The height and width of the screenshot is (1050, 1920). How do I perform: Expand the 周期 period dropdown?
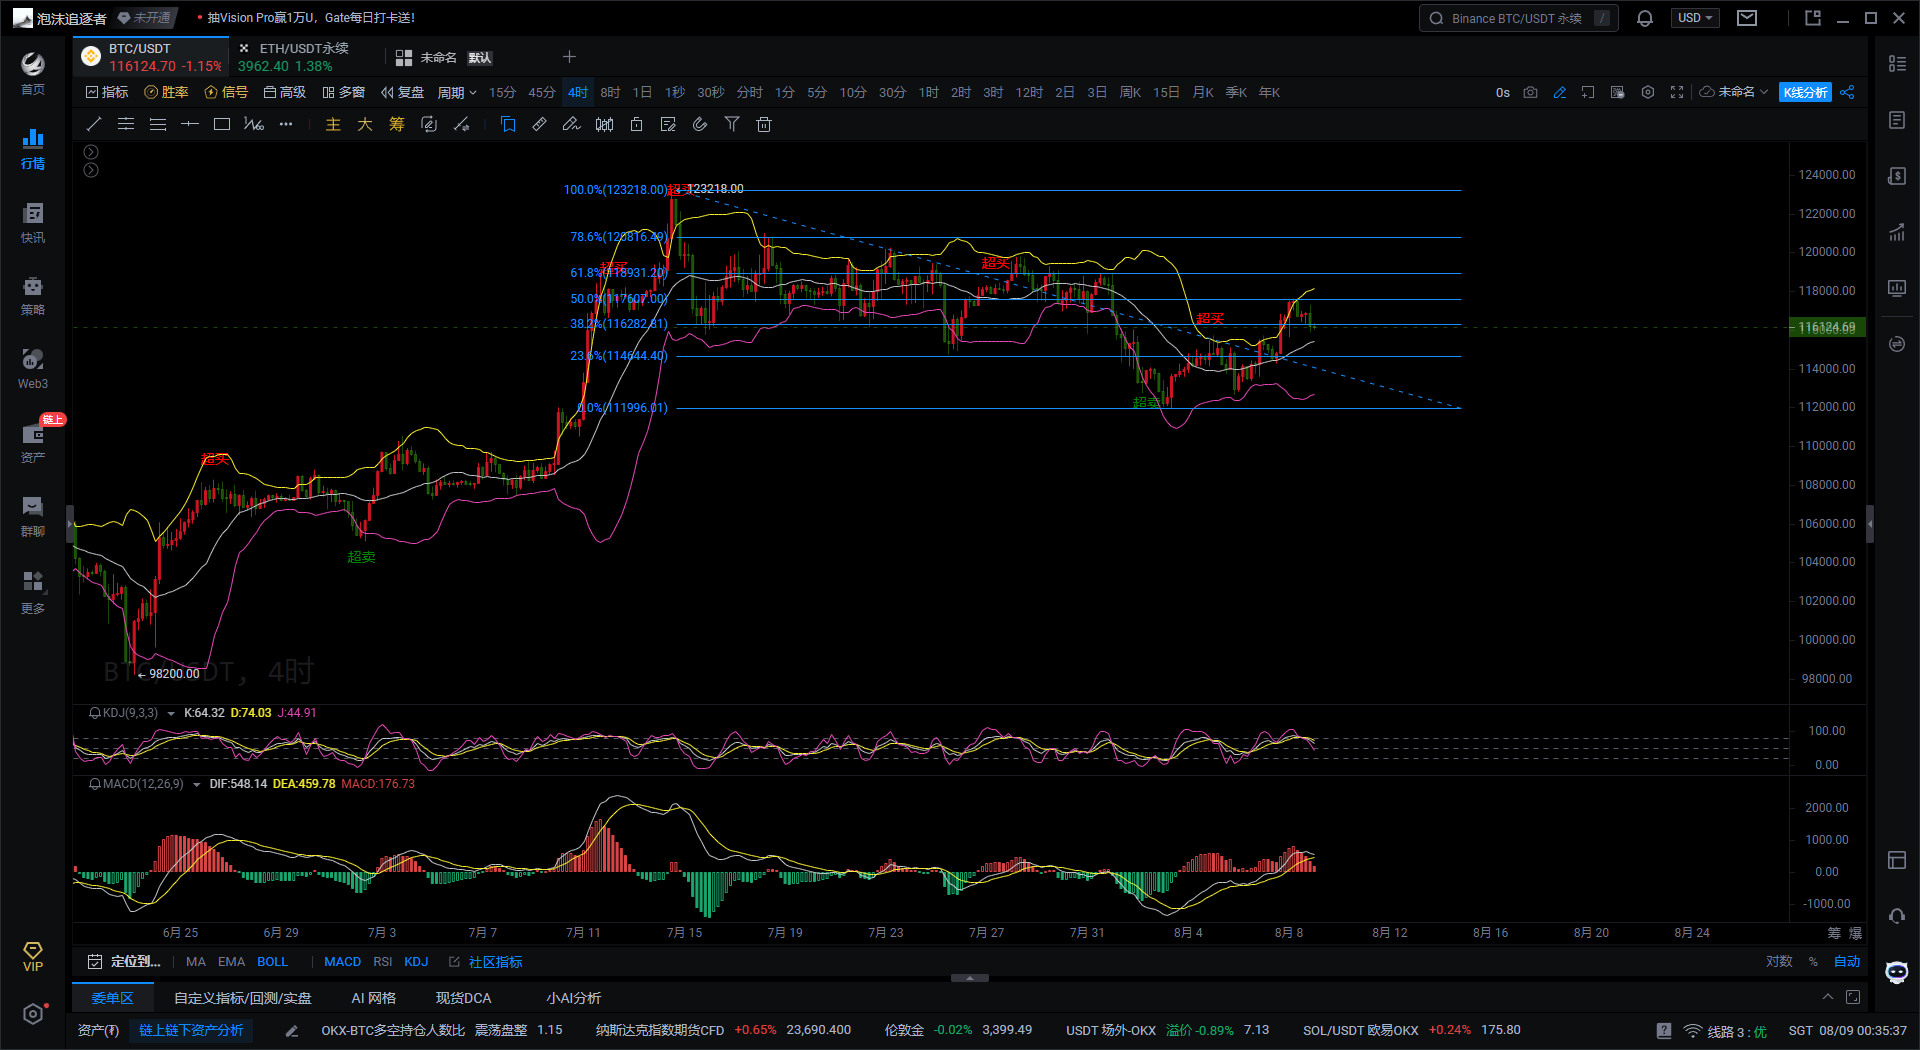[x=457, y=92]
